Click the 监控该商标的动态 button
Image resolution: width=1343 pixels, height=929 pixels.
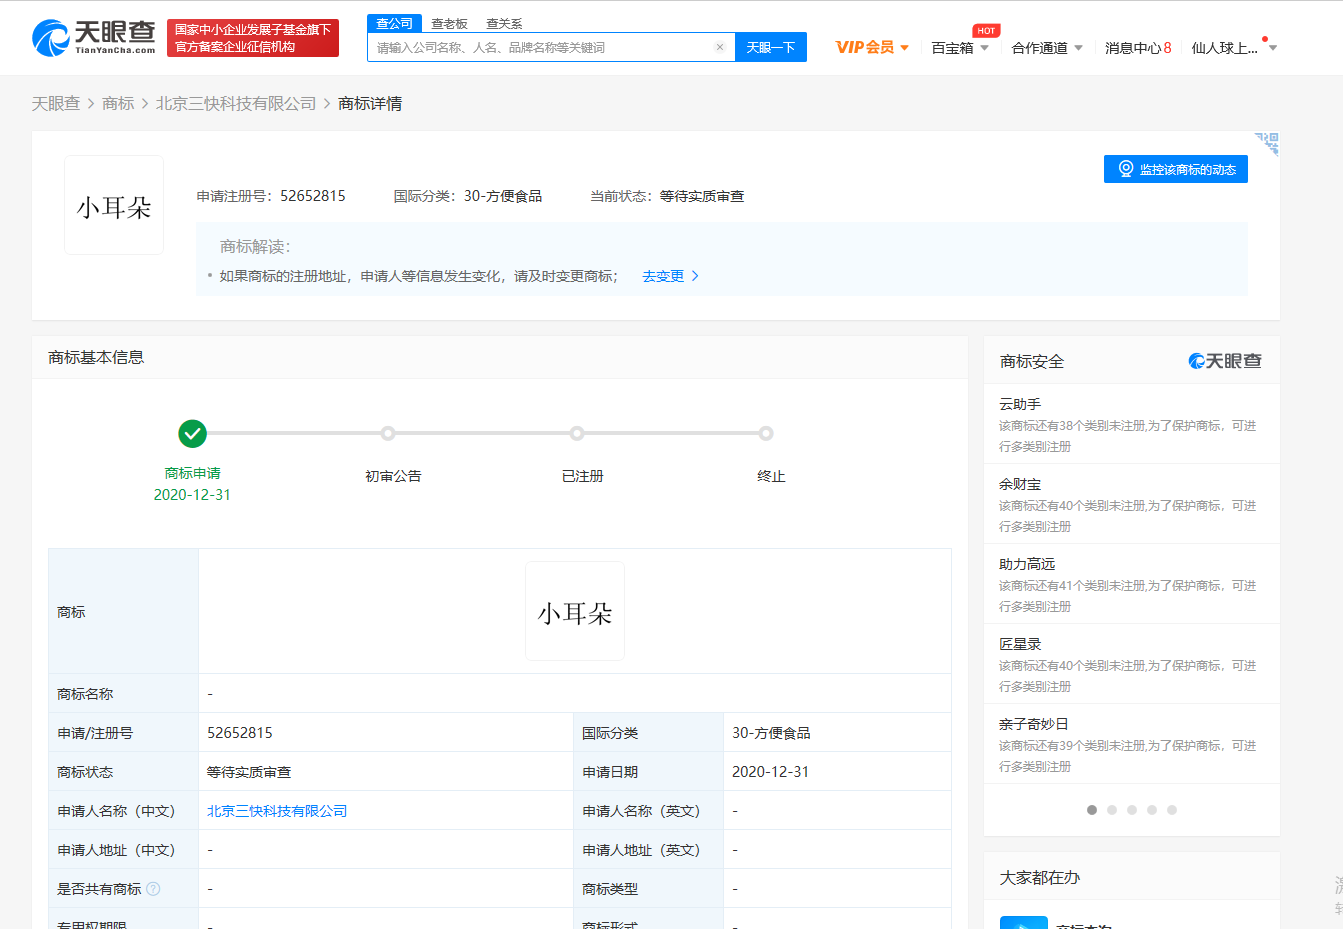(x=1176, y=169)
